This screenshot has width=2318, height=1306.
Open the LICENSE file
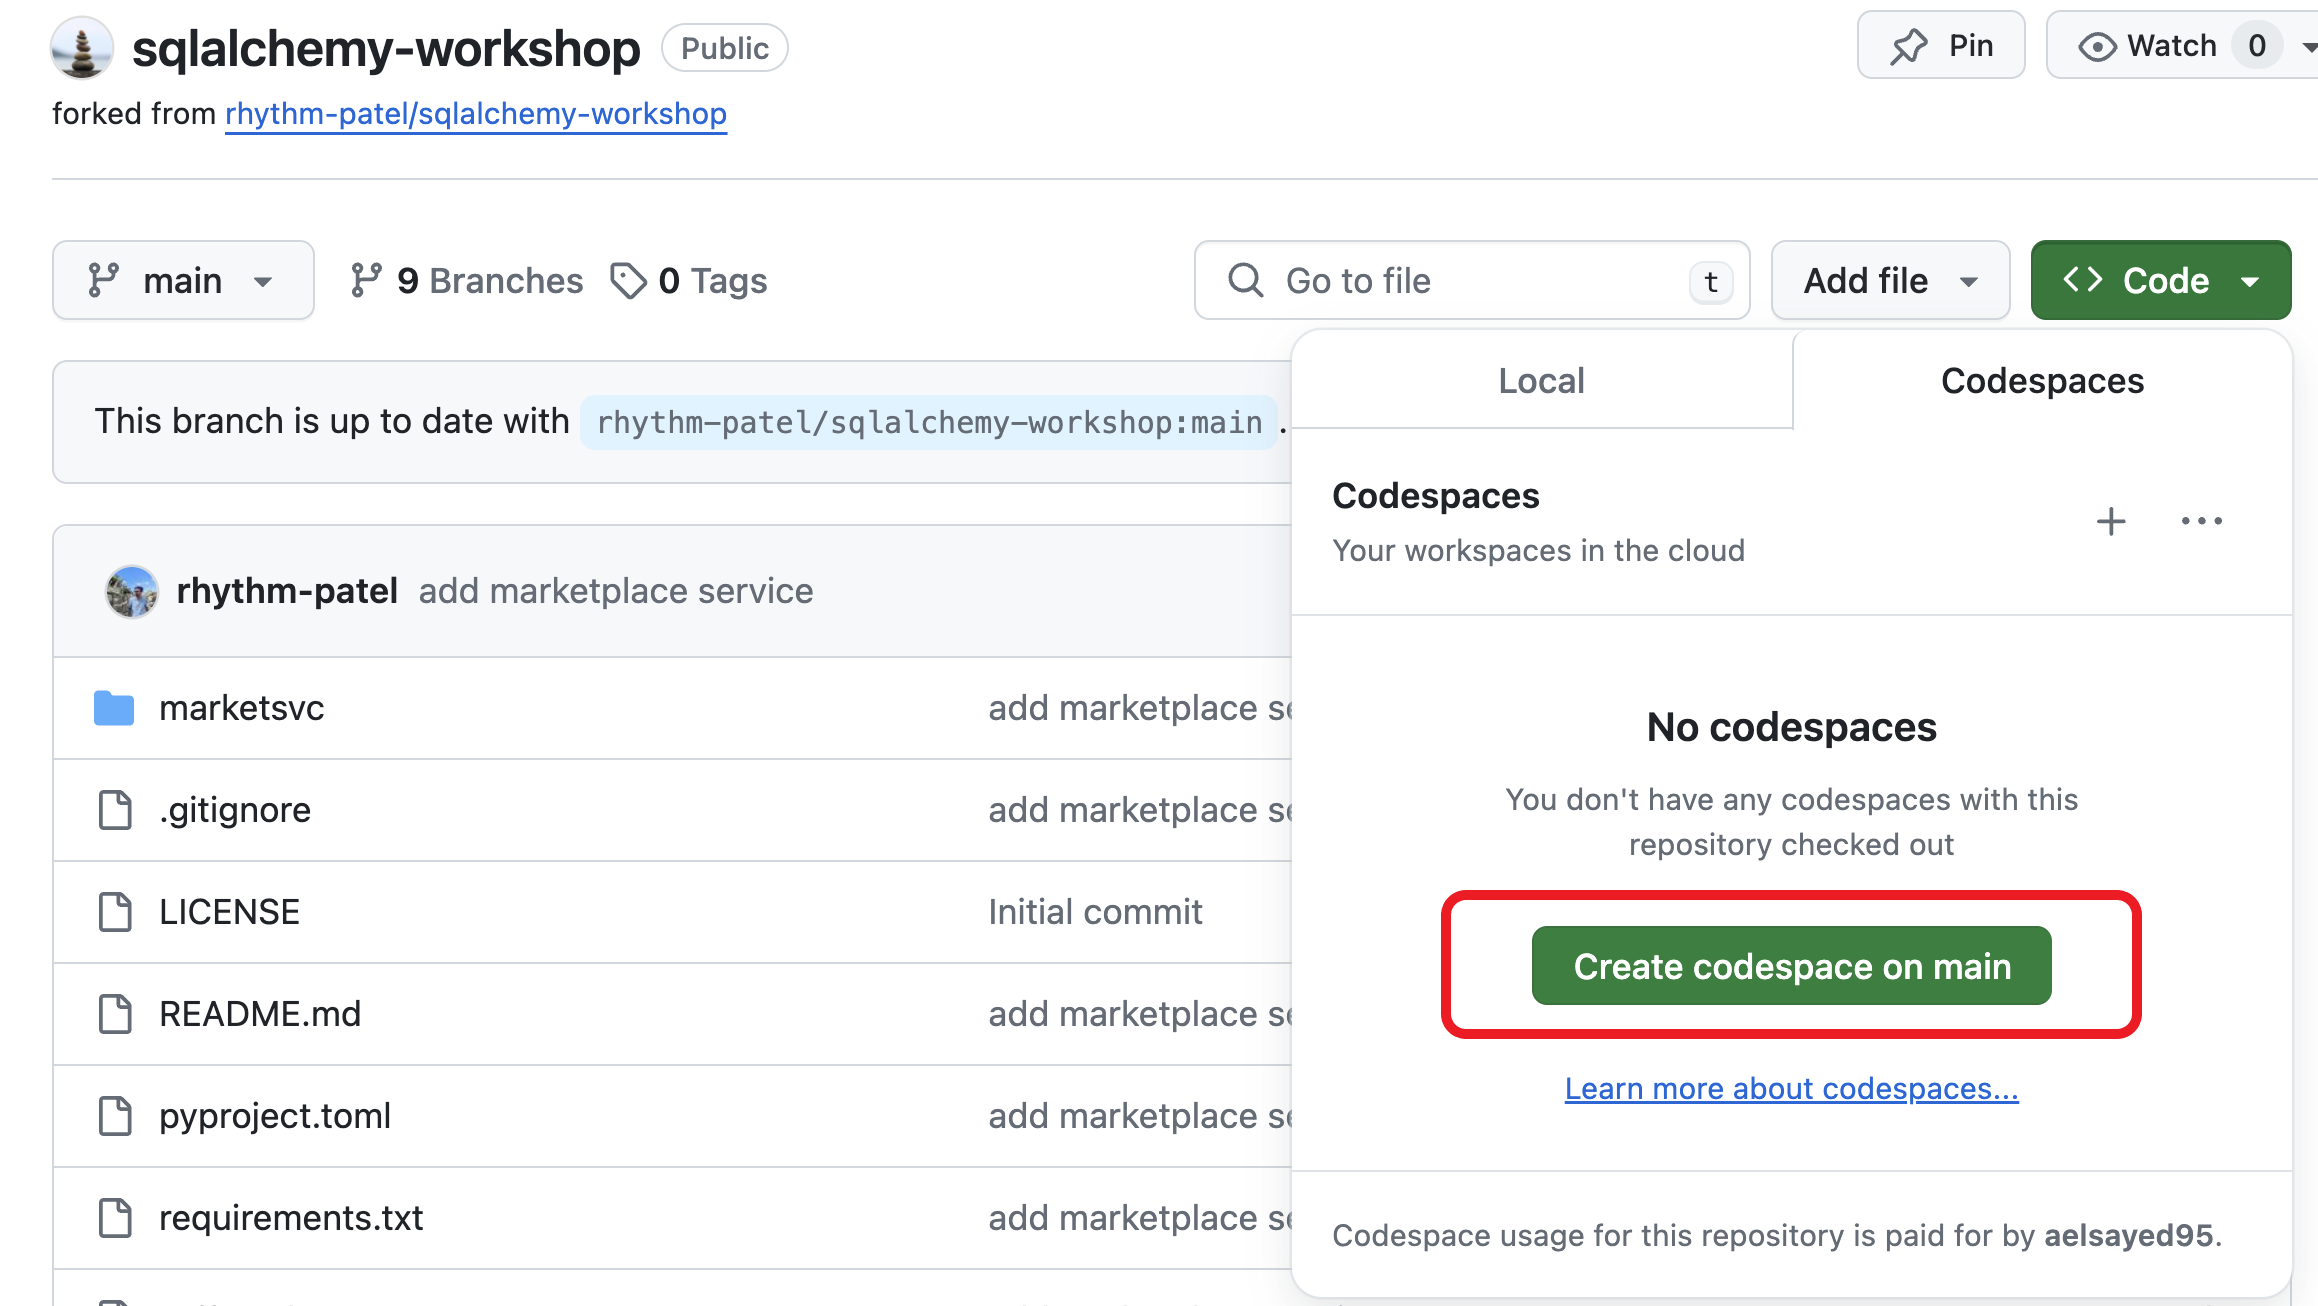[x=230, y=912]
